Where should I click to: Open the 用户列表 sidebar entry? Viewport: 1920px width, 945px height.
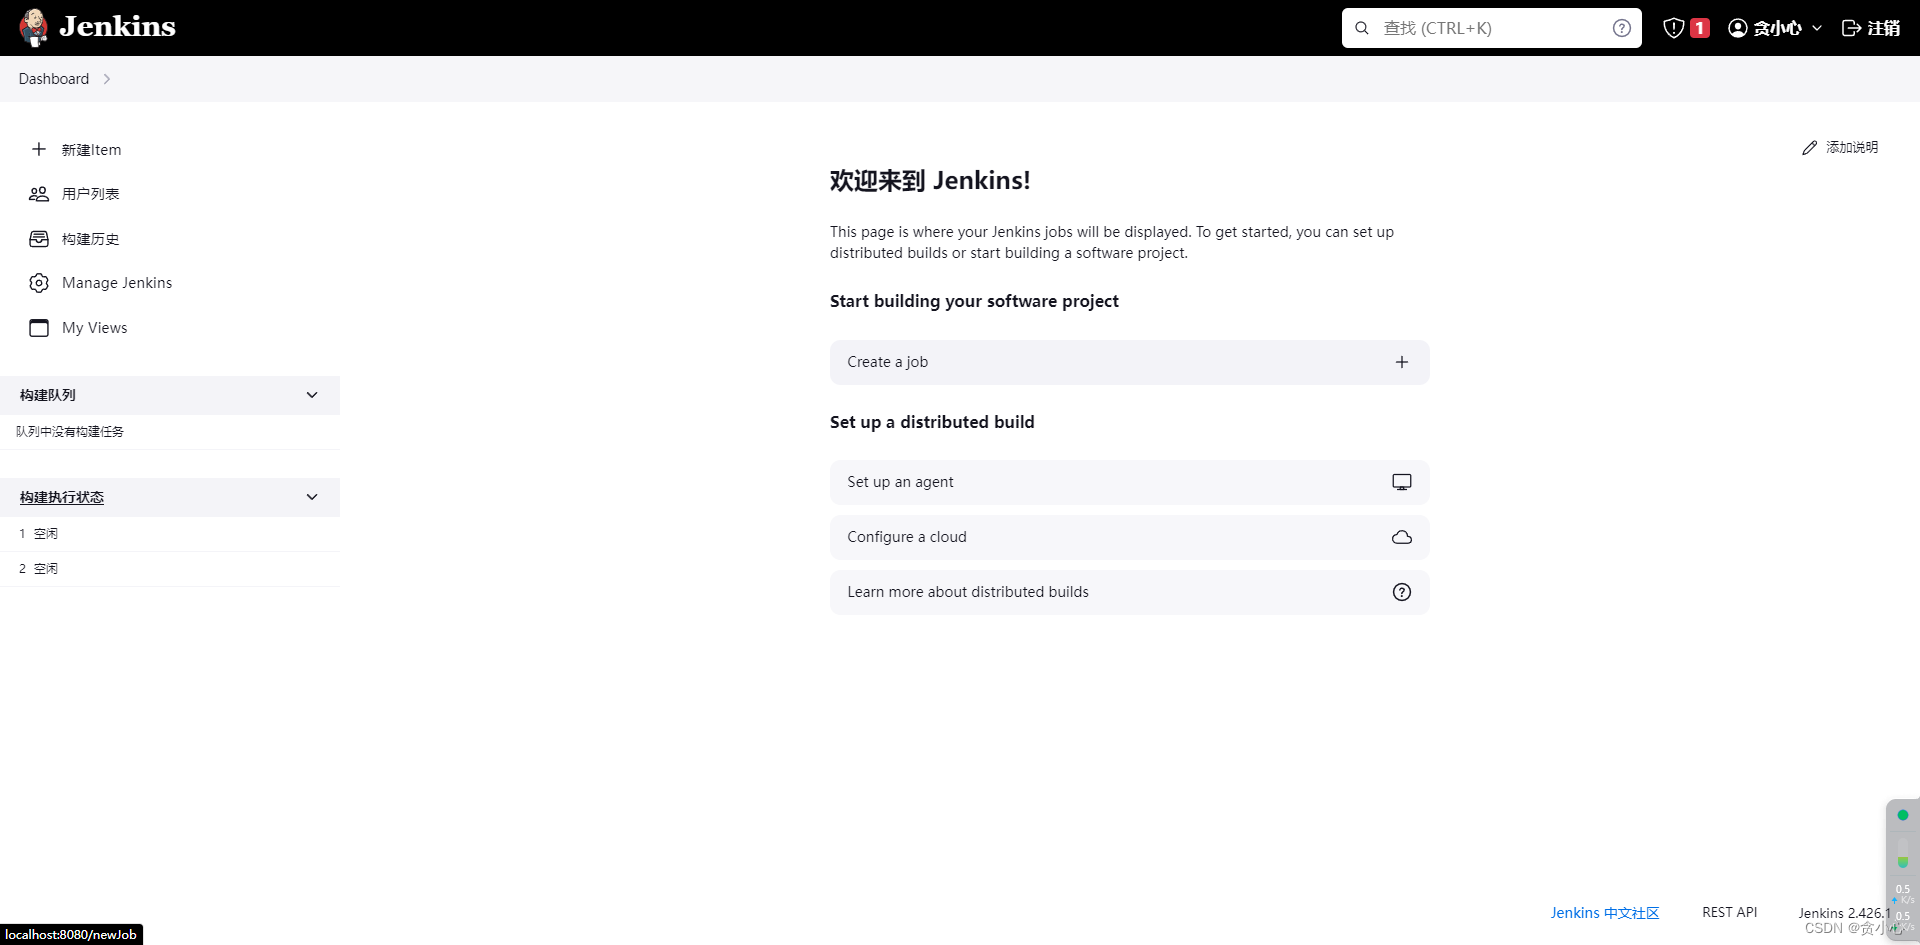[91, 194]
